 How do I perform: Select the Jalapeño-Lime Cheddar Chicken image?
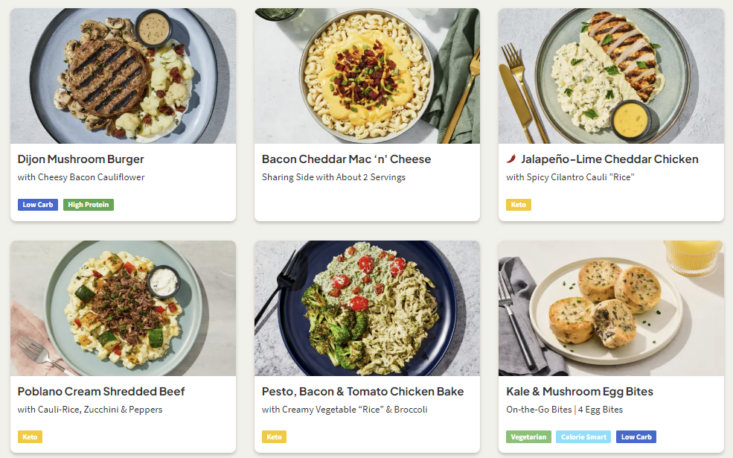pos(611,76)
